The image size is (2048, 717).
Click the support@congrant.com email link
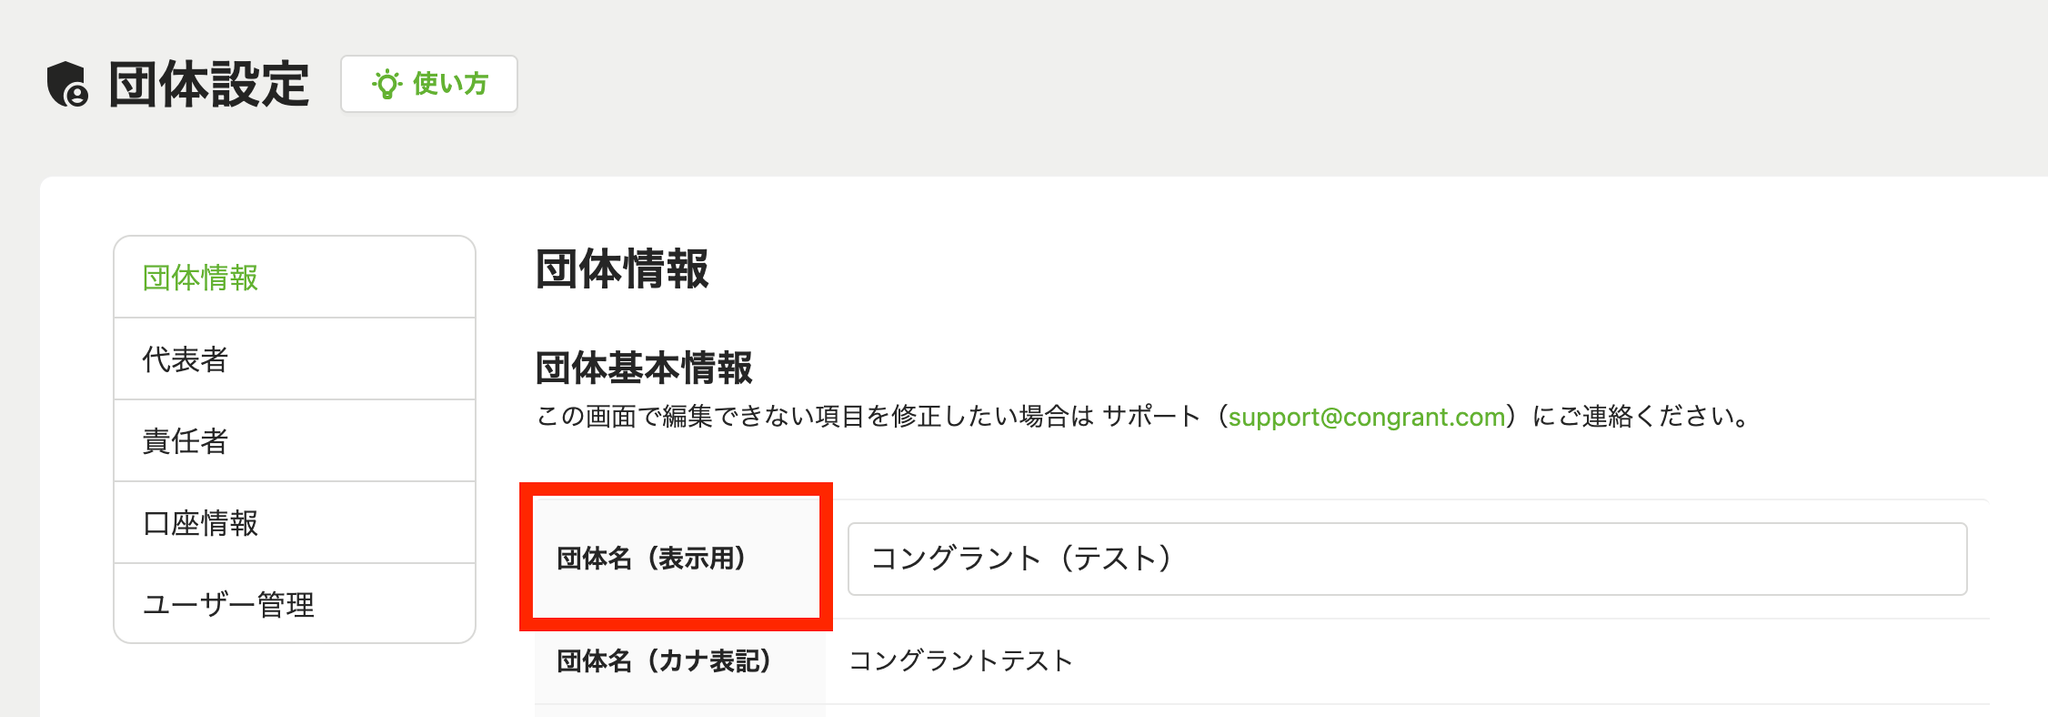click(1367, 417)
